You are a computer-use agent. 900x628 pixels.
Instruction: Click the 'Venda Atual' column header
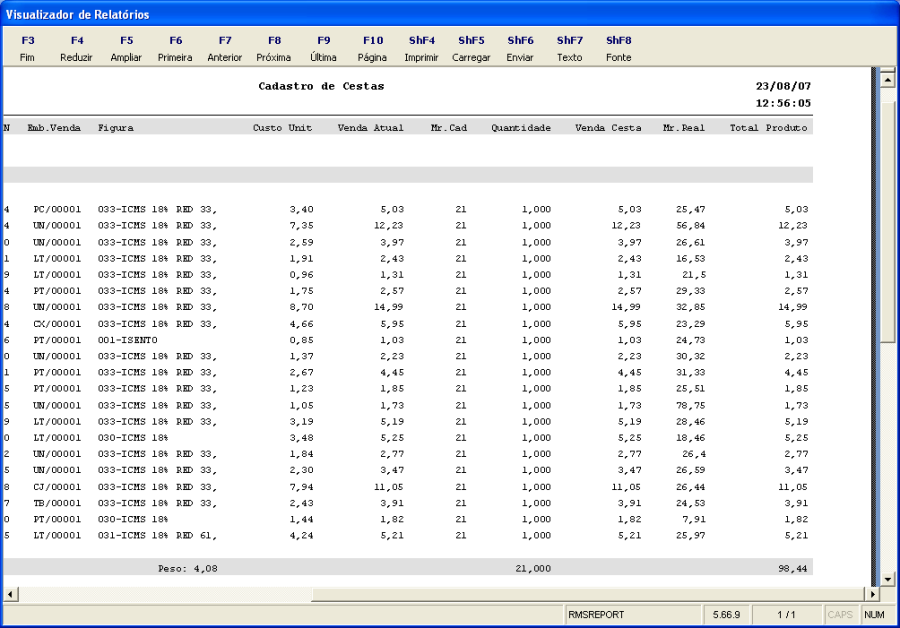(370, 127)
